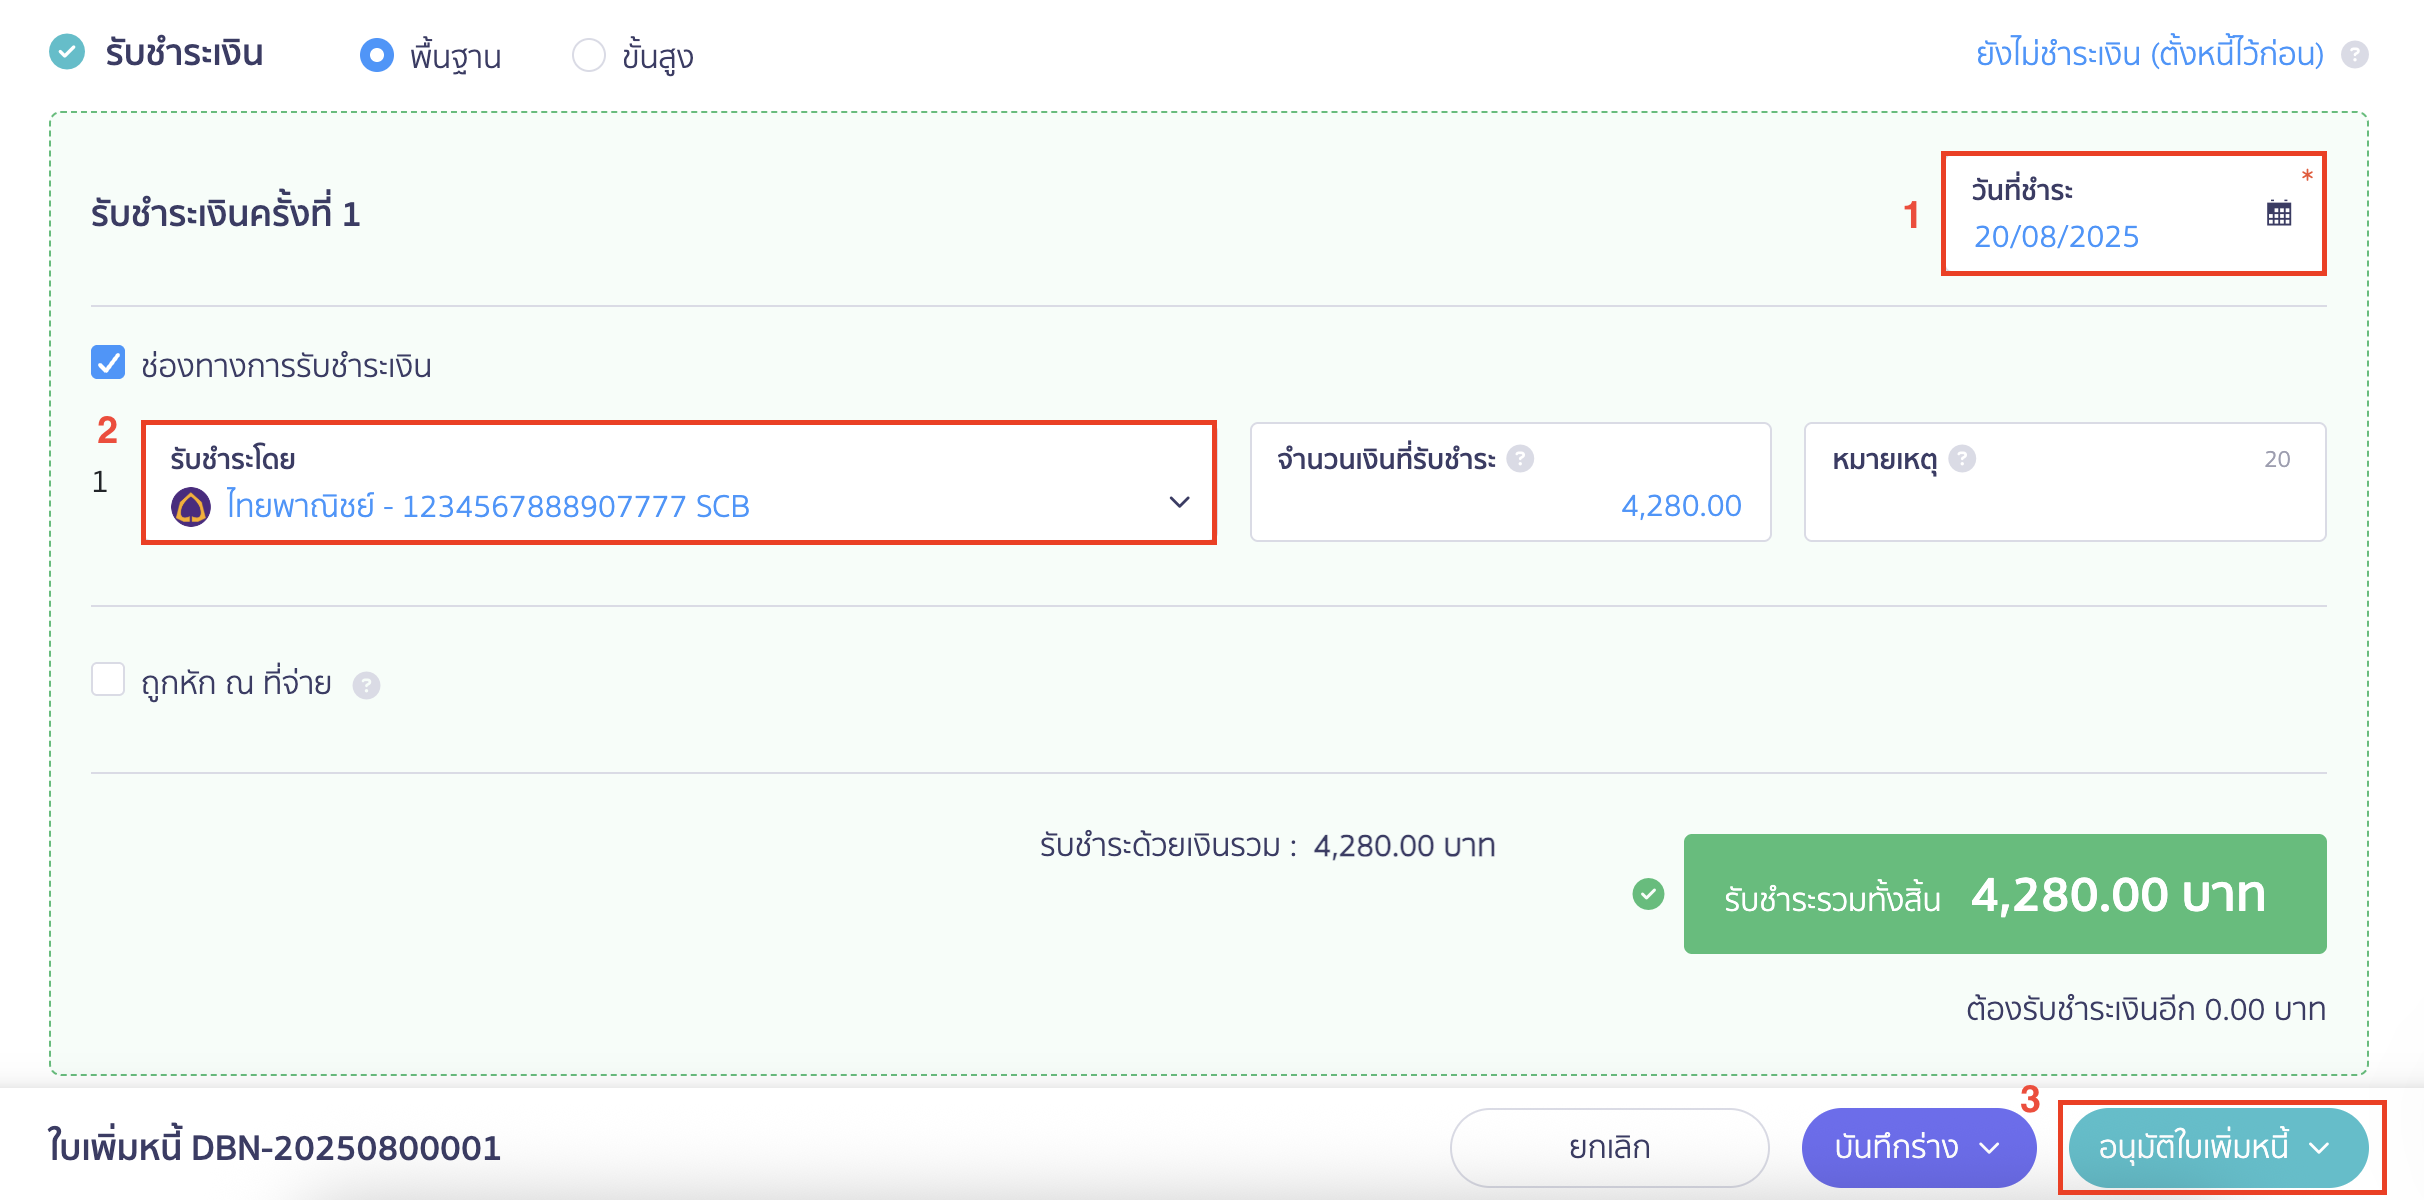The width and height of the screenshot is (2424, 1200).
Task: Open the calendar icon for payment date
Action: (x=2279, y=213)
